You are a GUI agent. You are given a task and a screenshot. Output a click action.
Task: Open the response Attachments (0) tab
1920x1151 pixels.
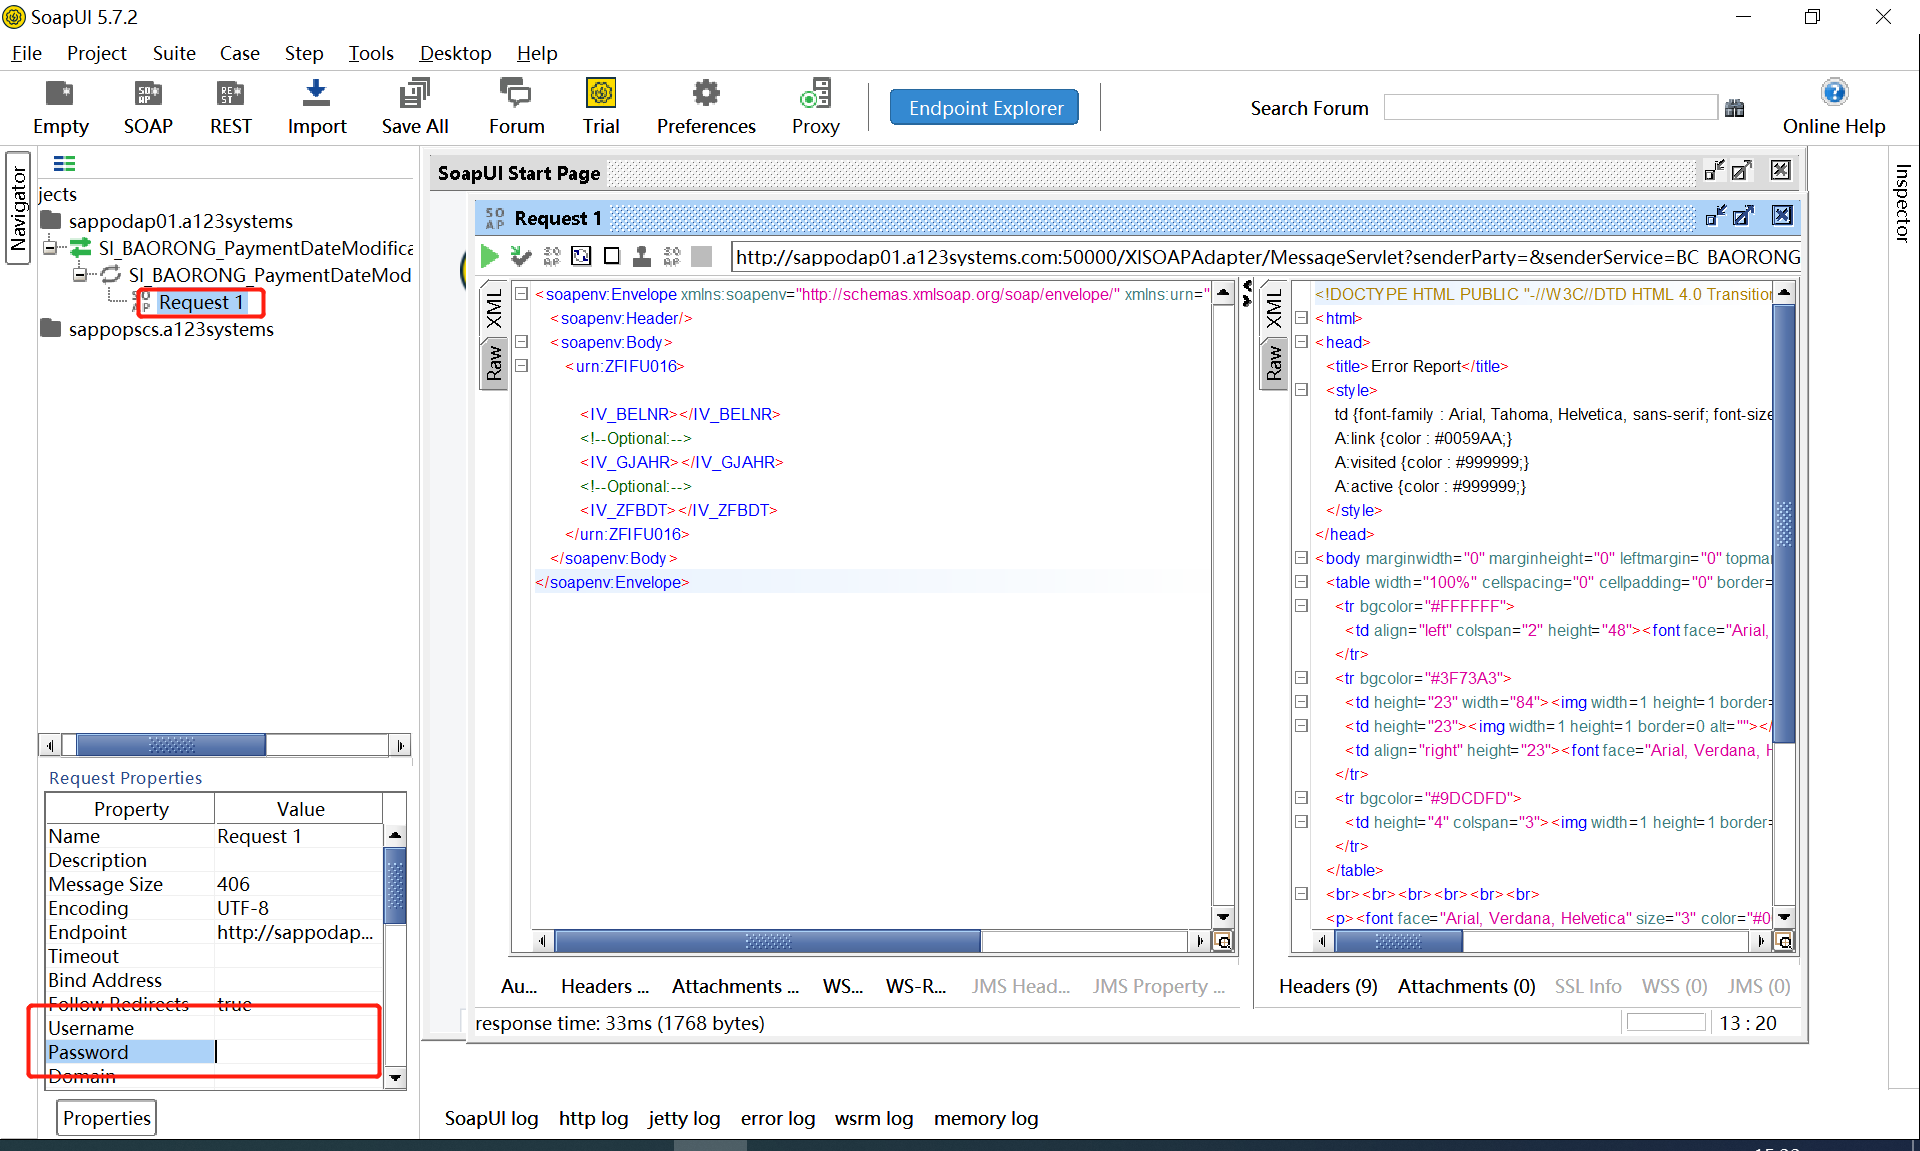[1466, 986]
